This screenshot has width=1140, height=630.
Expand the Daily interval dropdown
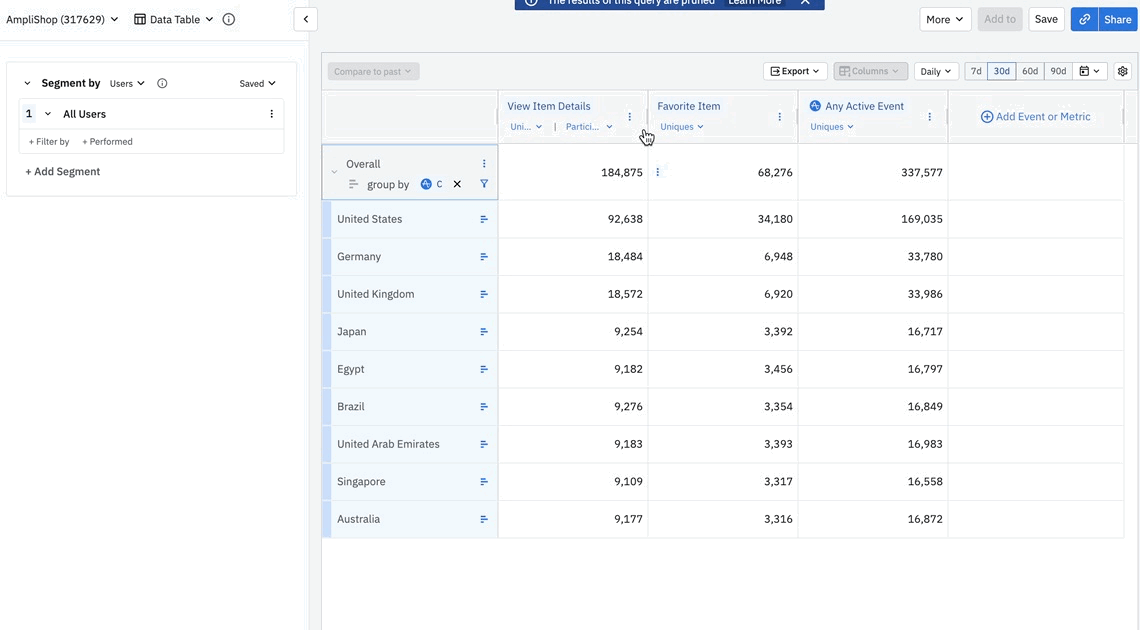(x=936, y=71)
